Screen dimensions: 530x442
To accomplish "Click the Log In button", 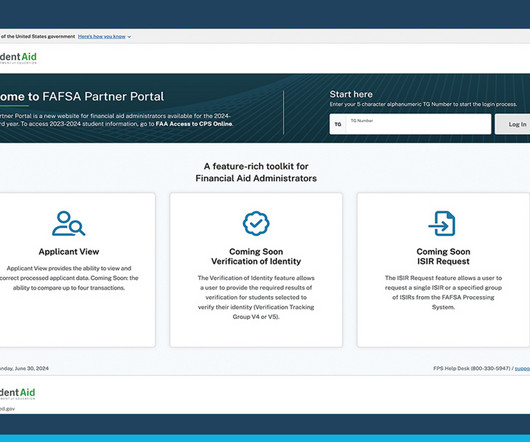I will (513, 124).
